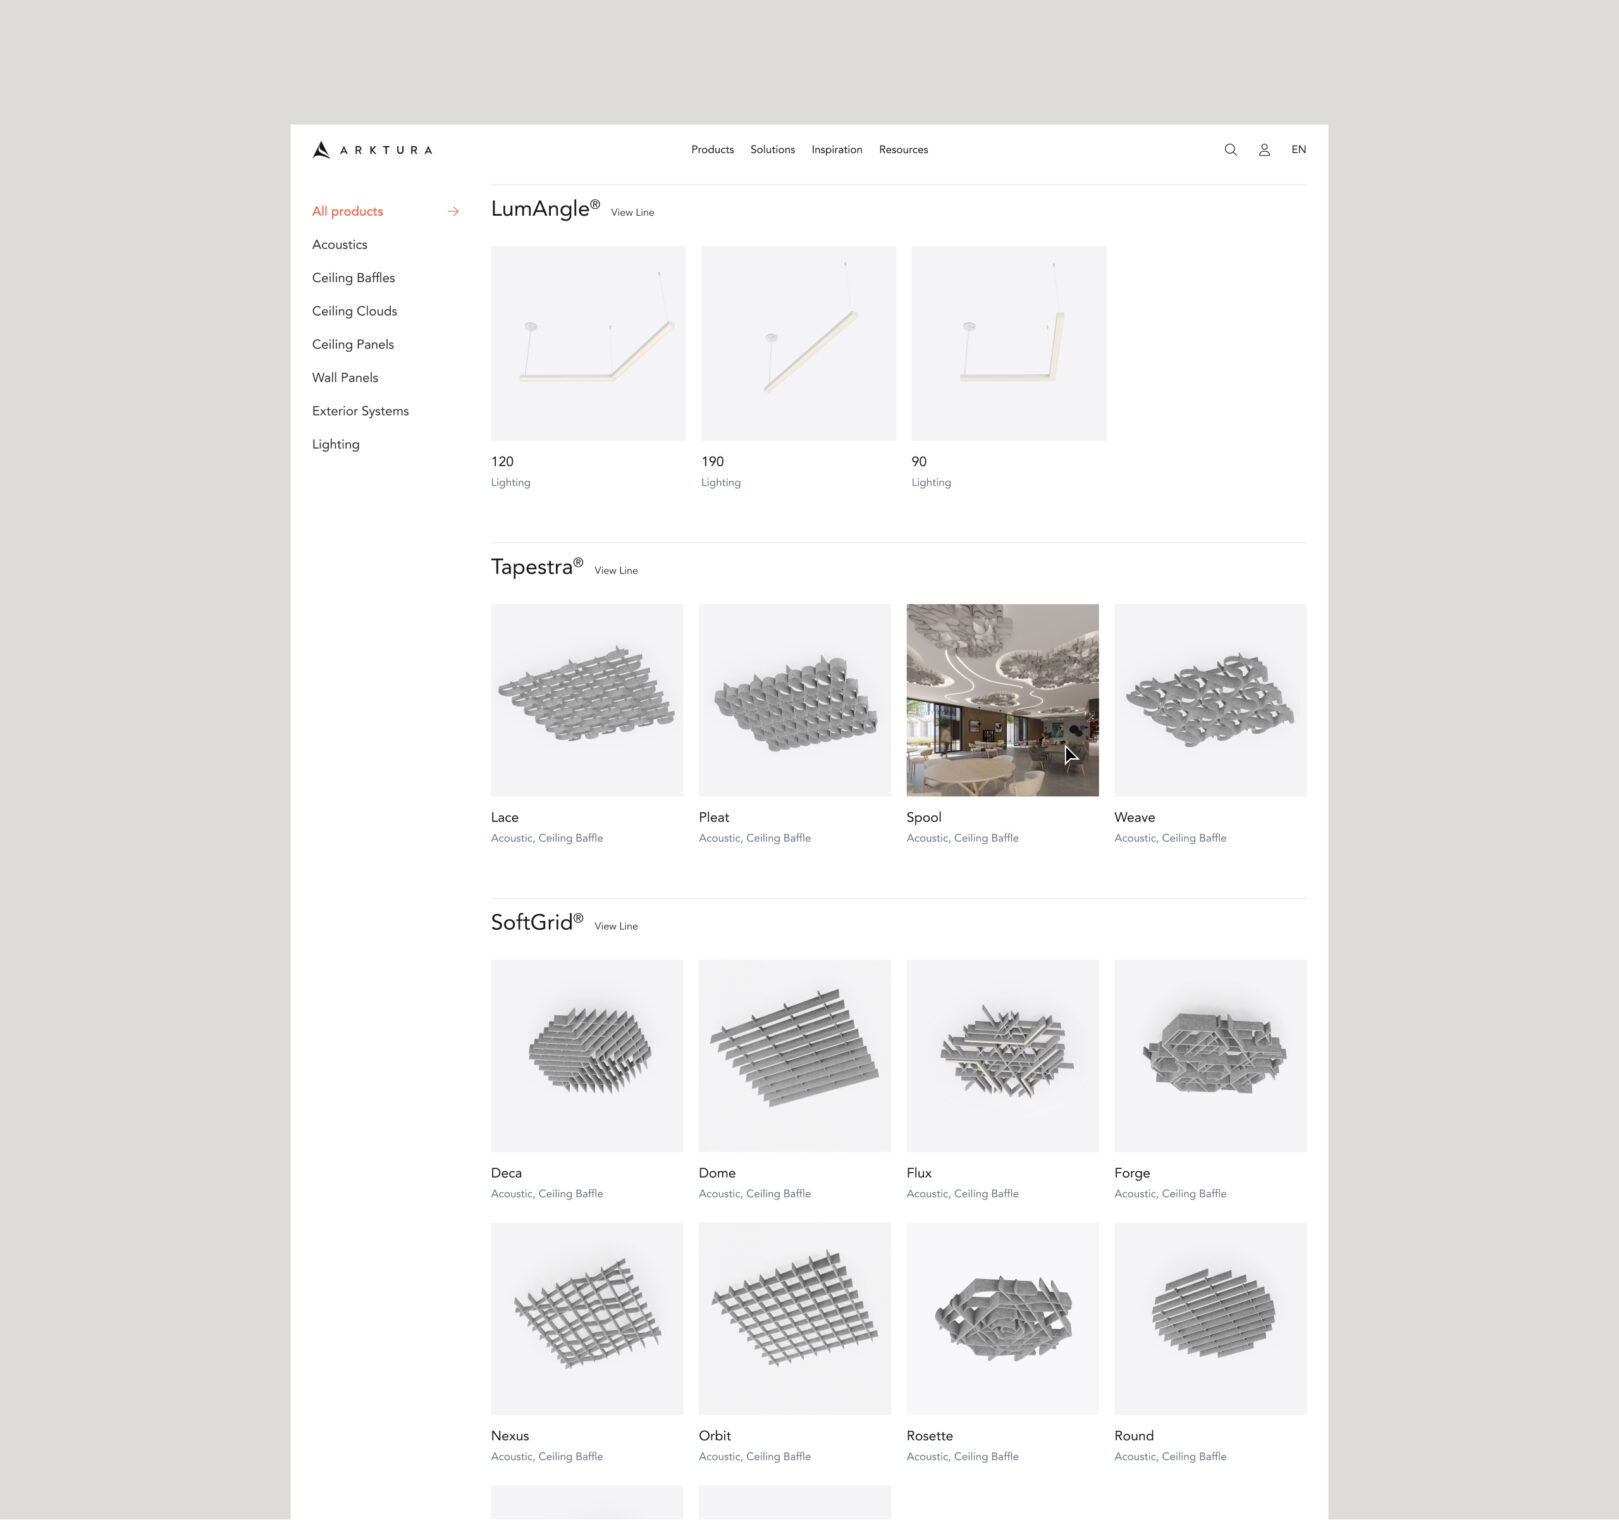Open the EN language selector
This screenshot has width=1619, height=1520.
point(1298,150)
